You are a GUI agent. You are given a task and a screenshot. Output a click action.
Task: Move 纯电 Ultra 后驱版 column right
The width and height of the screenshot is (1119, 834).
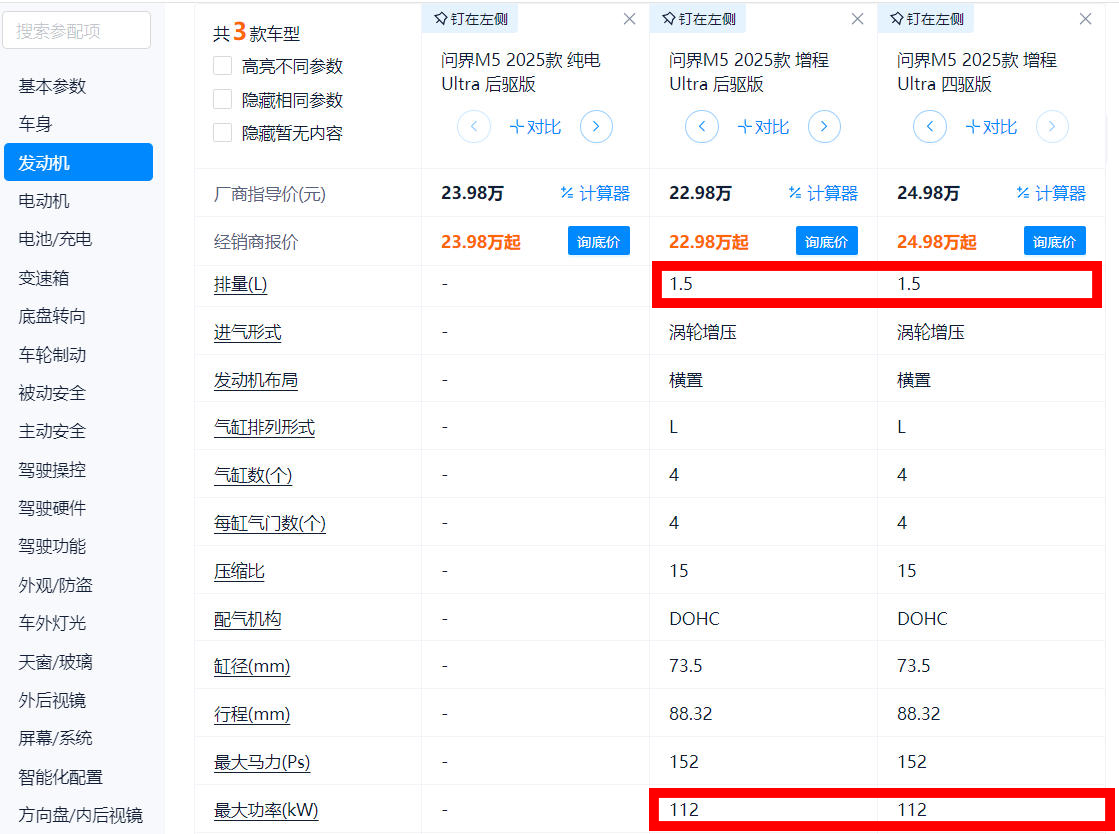[x=597, y=127]
